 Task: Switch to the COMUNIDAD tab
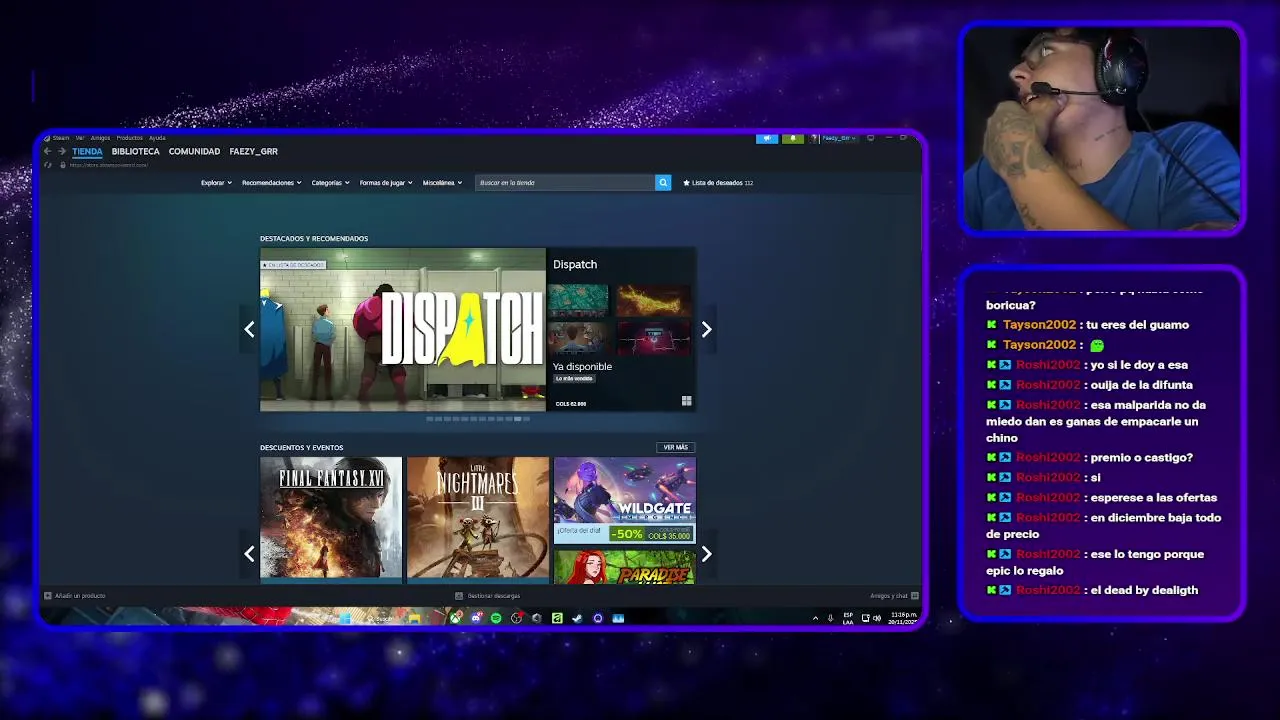pos(194,151)
